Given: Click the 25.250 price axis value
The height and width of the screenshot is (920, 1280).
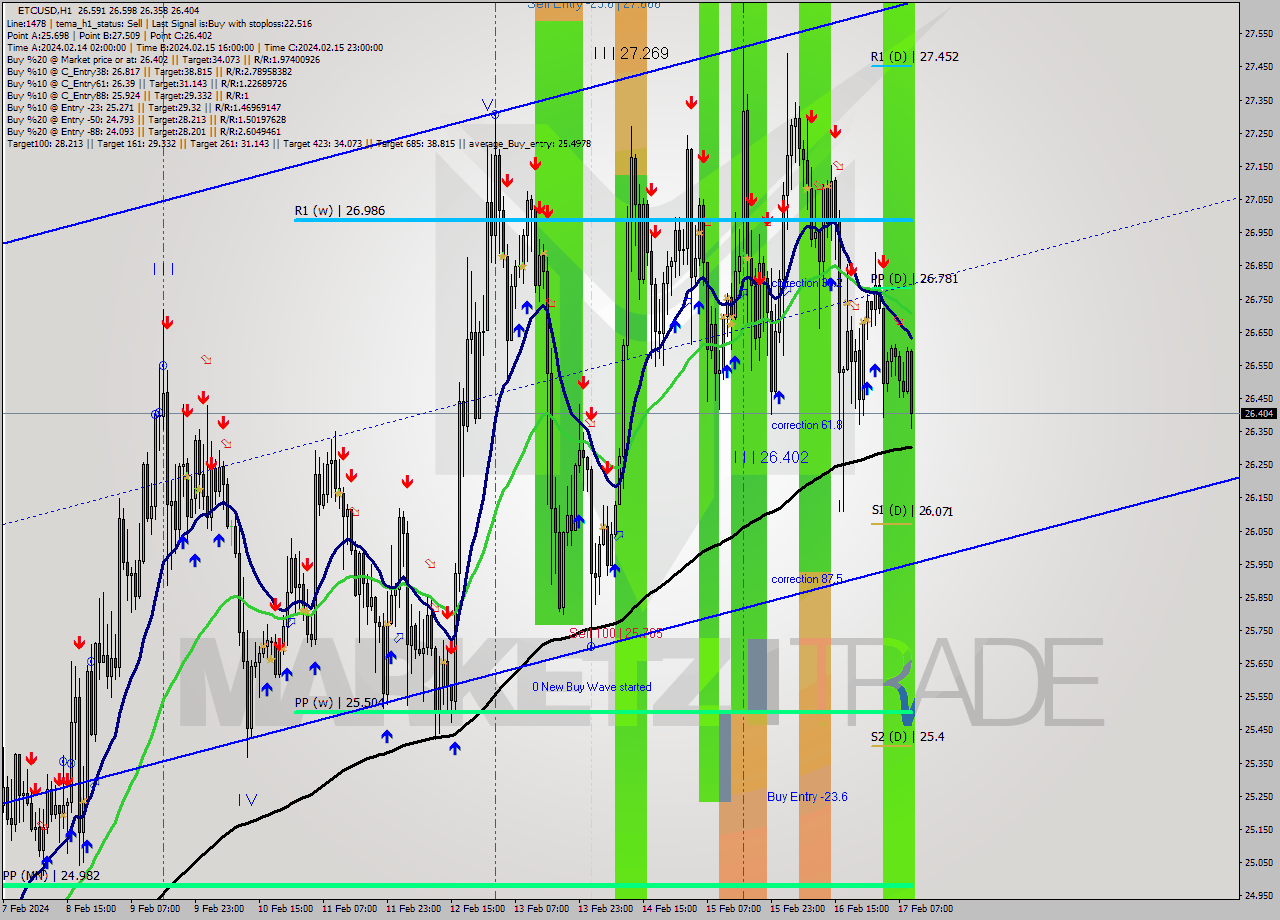Looking at the screenshot, I should [x=1258, y=796].
